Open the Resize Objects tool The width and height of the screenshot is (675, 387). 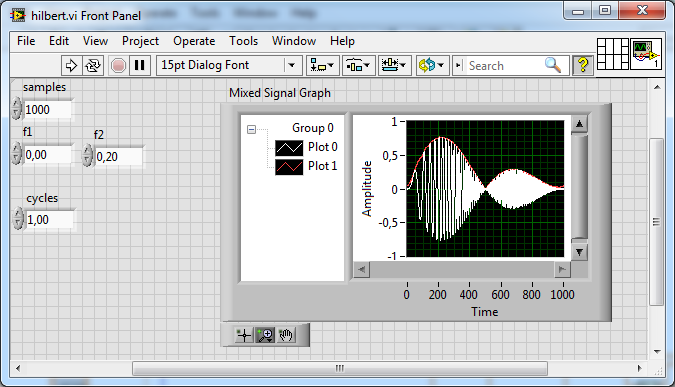point(394,65)
